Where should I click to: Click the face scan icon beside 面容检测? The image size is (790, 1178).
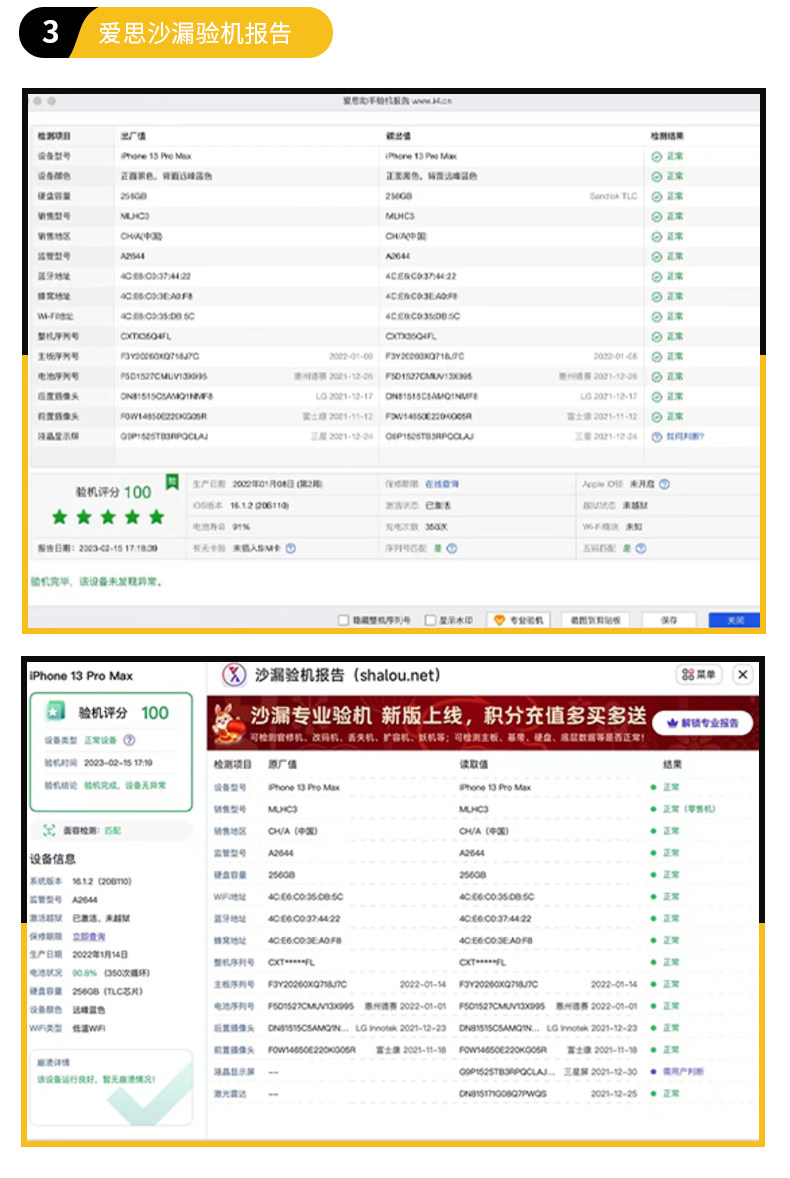[x=50, y=830]
